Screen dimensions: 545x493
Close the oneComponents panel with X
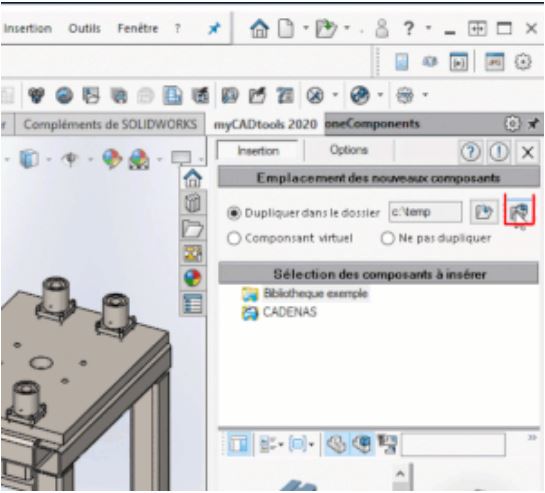click(x=528, y=152)
